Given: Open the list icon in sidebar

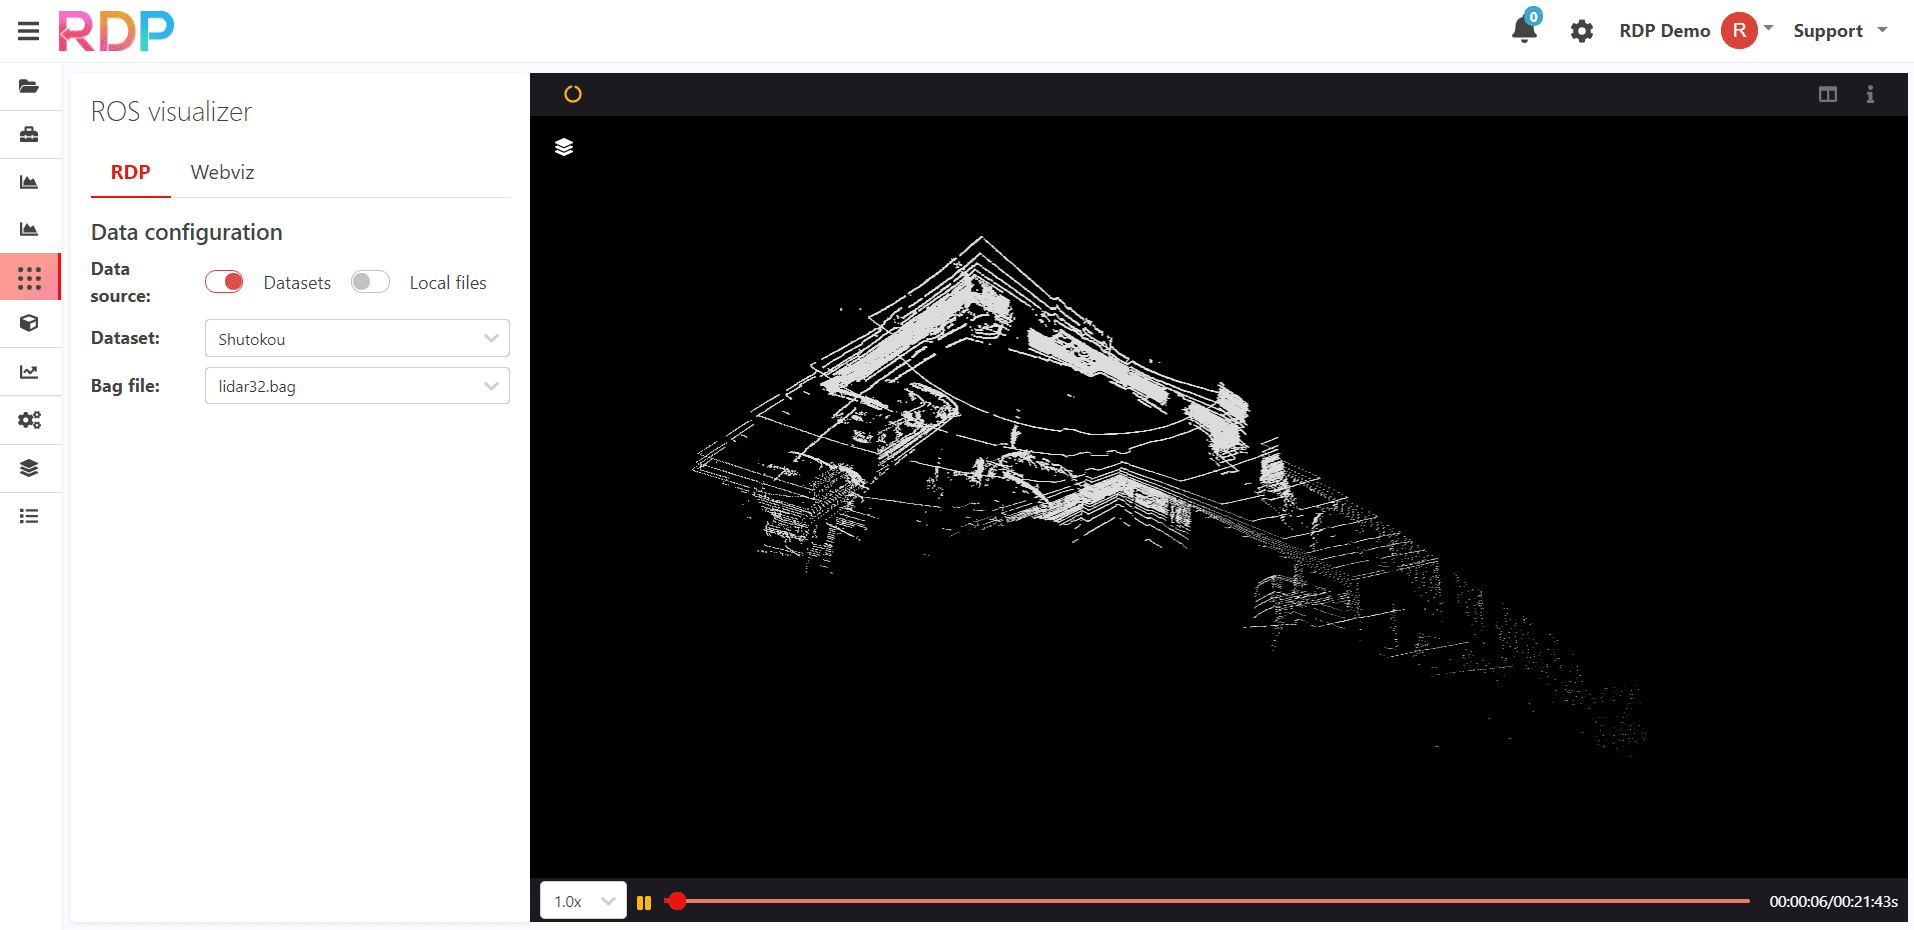Looking at the screenshot, I should pyautogui.click(x=29, y=516).
